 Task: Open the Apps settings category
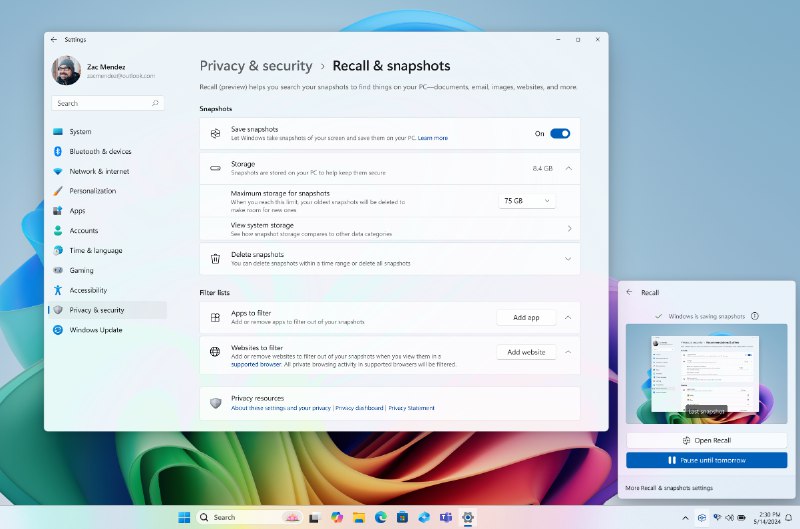coord(107,211)
